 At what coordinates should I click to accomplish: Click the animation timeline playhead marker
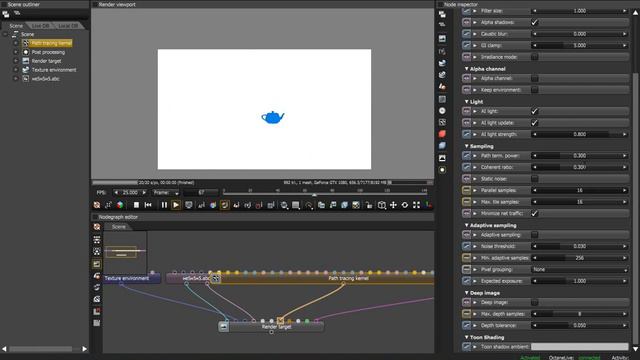pos(314,195)
